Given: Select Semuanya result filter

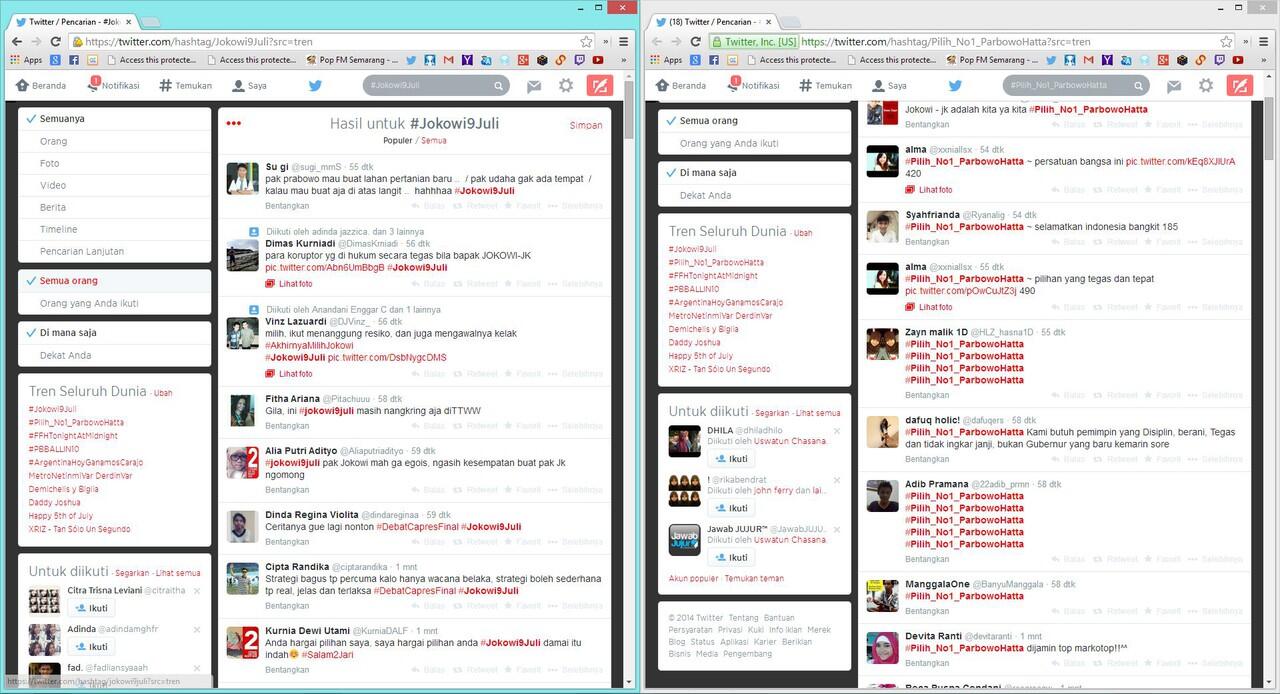Looking at the screenshot, I should (115, 119).
